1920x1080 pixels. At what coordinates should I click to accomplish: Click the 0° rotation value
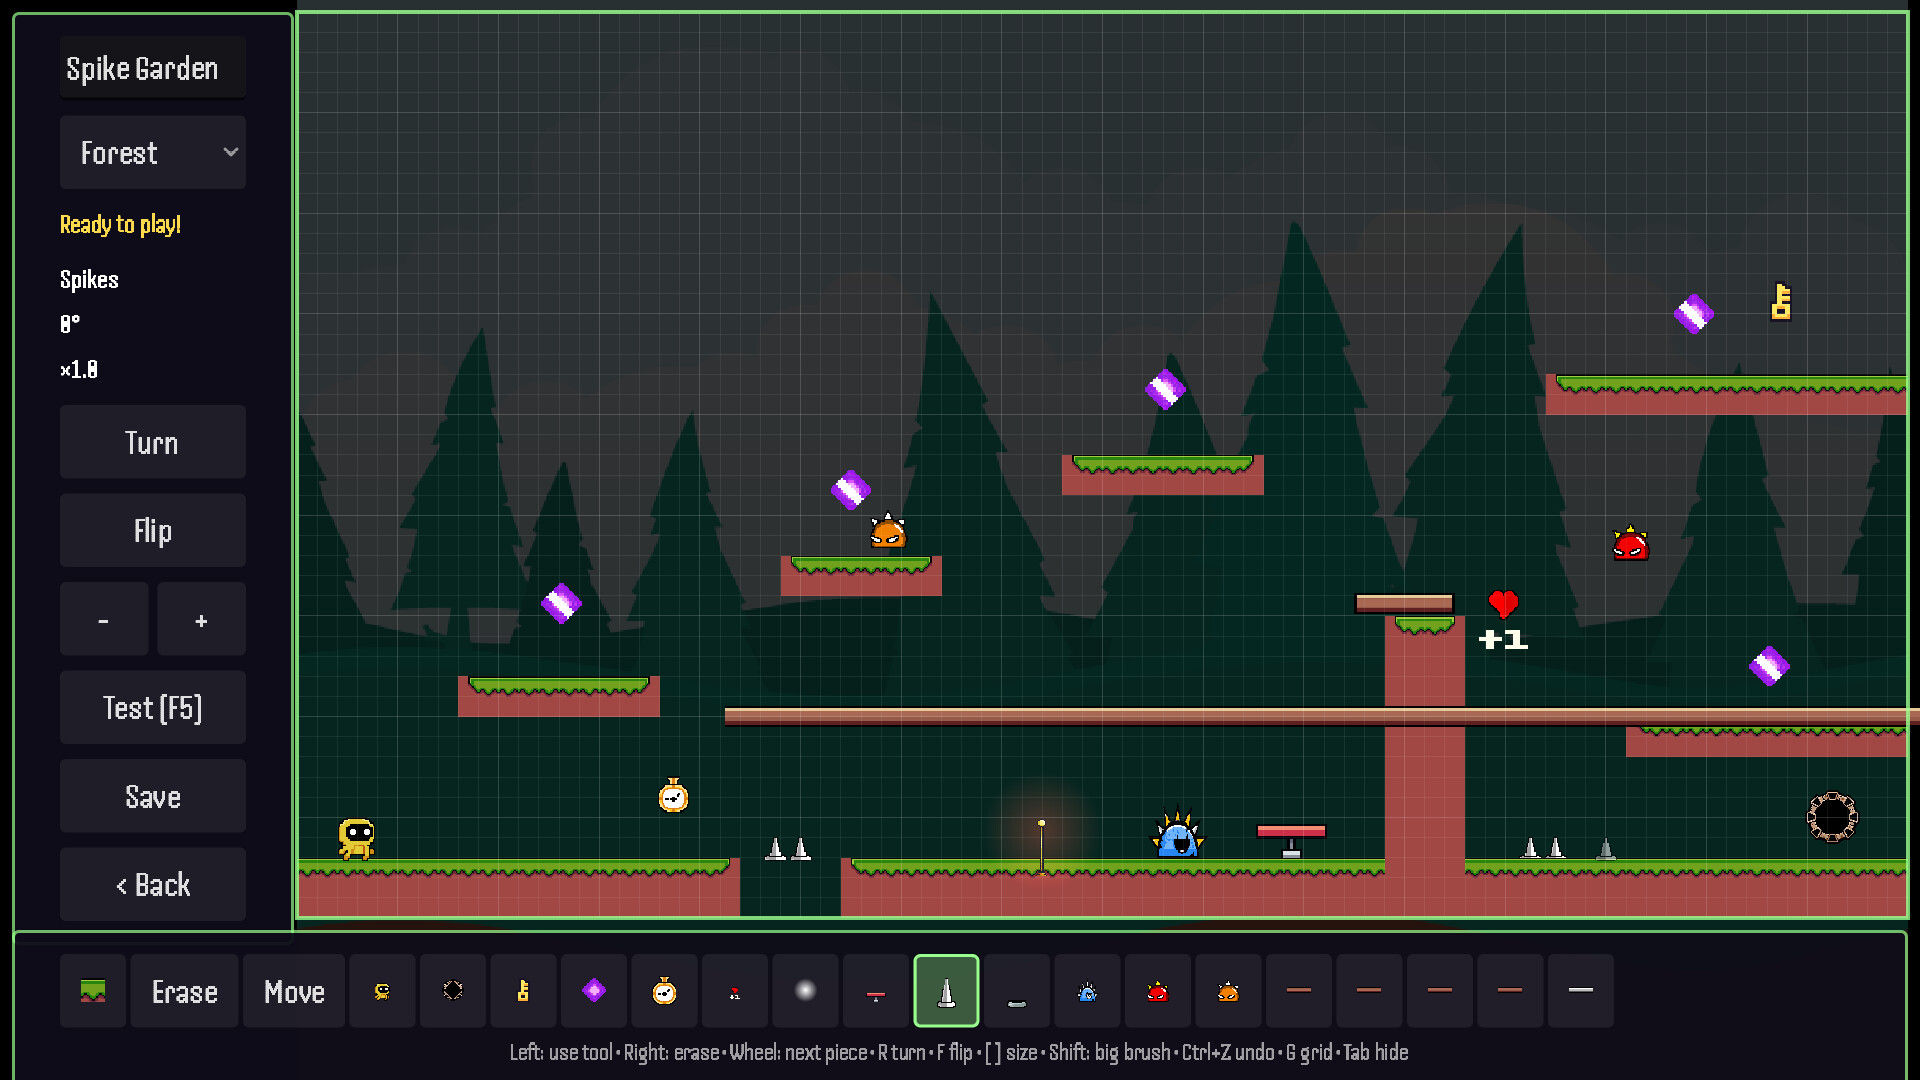pyautogui.click(x=70, y=324)
